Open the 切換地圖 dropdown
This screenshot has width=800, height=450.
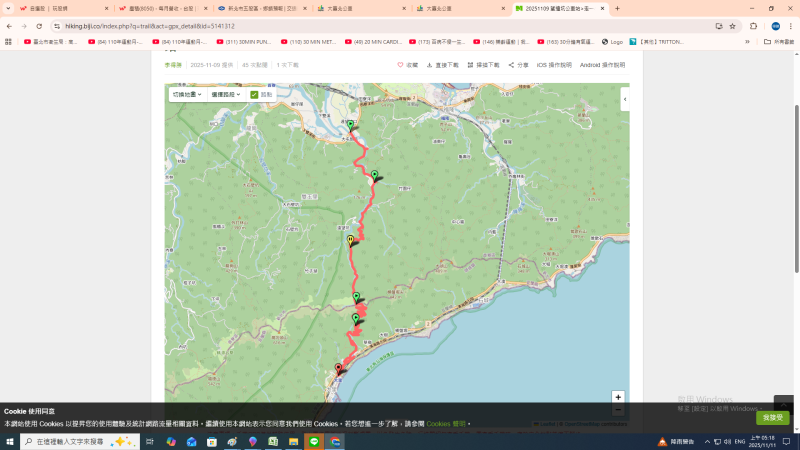[x=187, y=95]
